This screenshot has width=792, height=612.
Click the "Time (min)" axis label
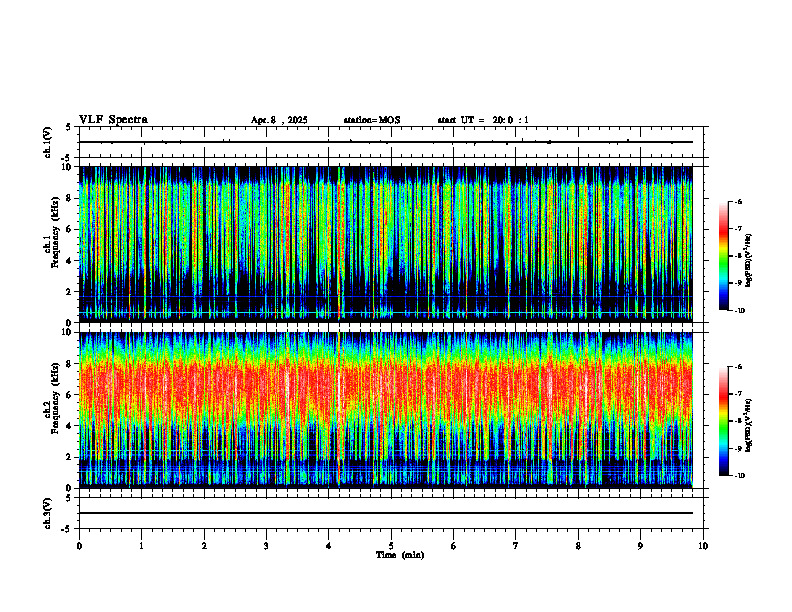400,555
